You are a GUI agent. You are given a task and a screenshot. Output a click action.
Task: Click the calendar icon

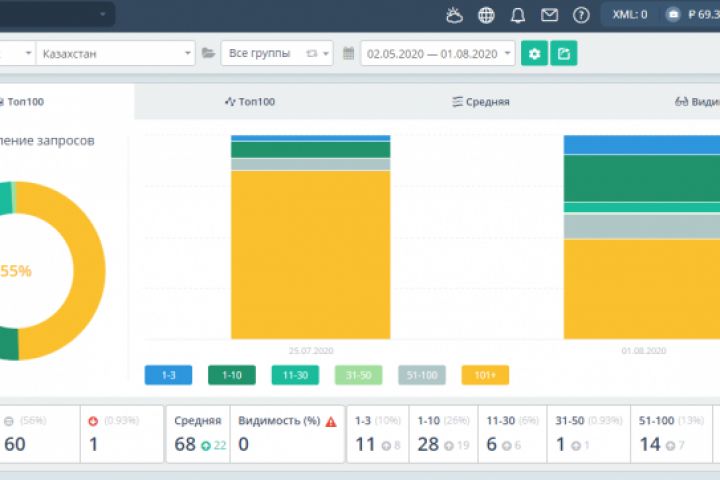[349, 53]
